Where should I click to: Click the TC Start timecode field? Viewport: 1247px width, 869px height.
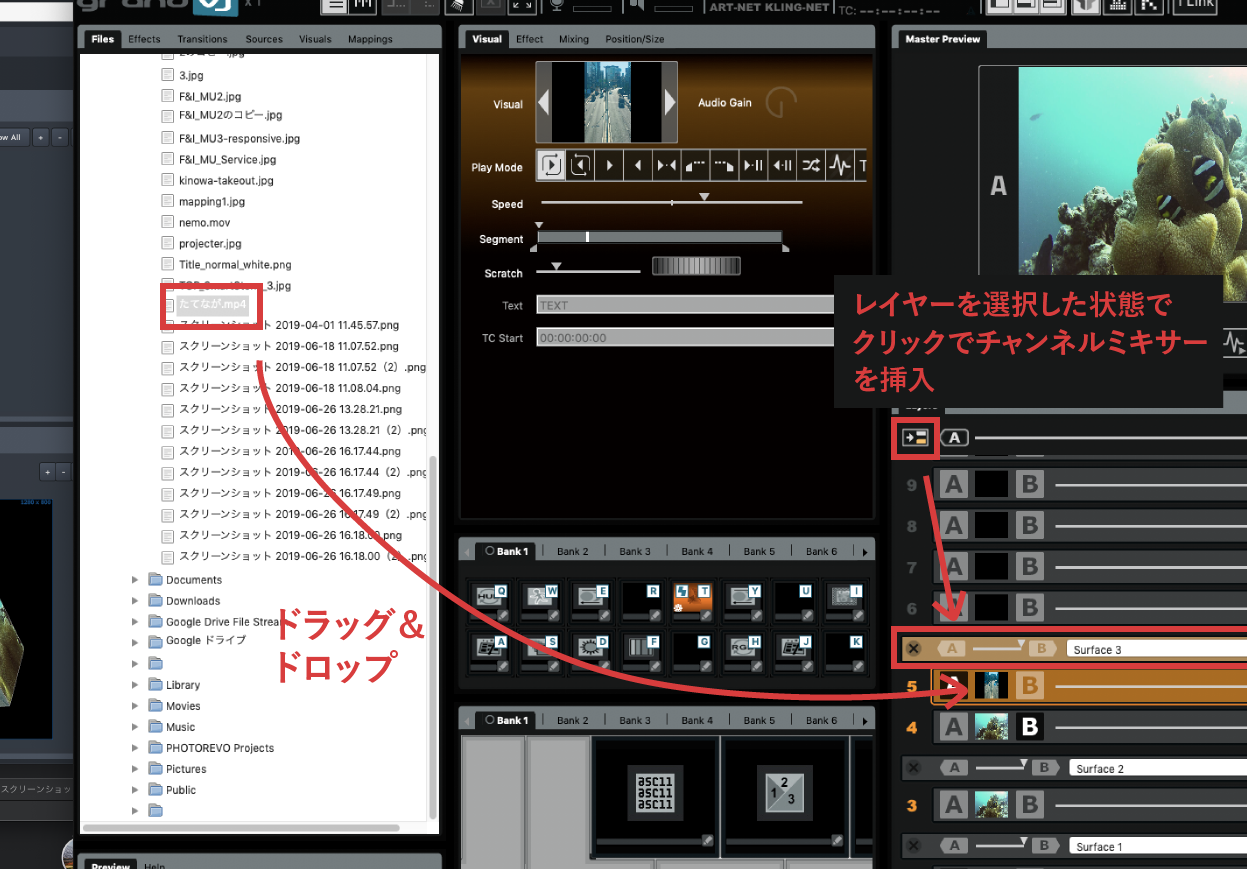point(686,338)
